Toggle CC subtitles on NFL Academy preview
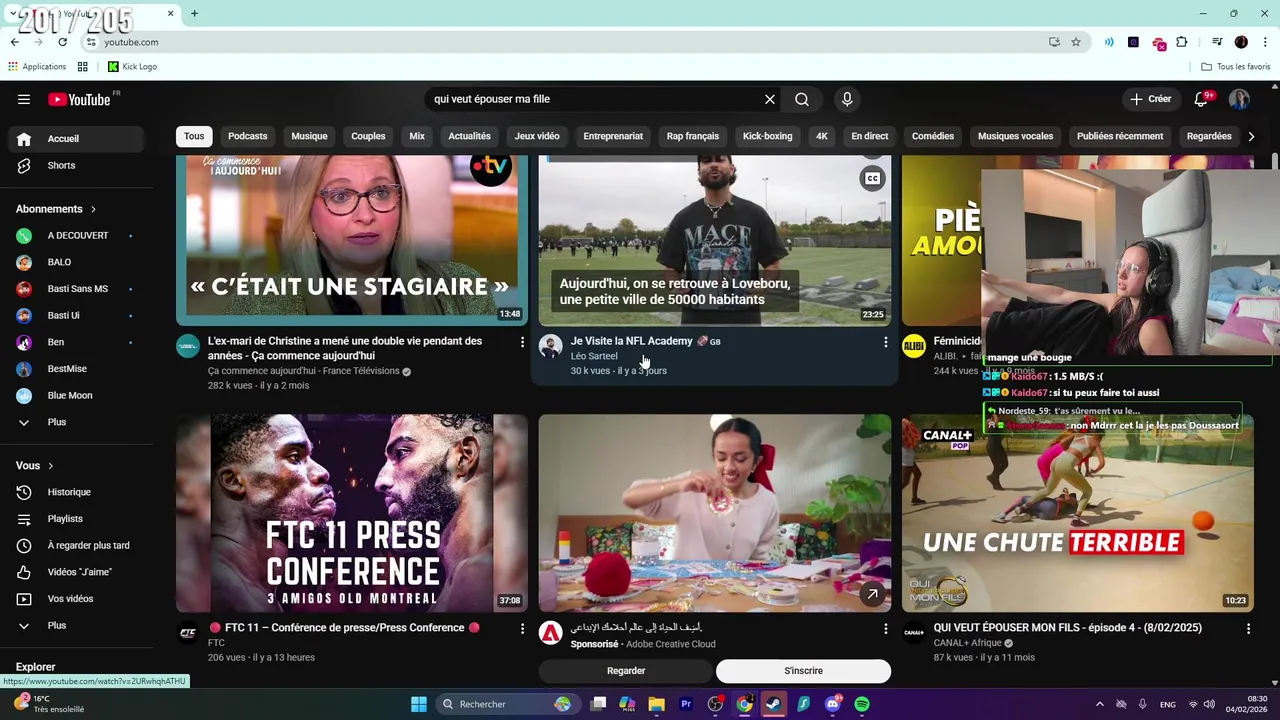Viewport: 1280px width, 720px height. click(x=872, y=179)
